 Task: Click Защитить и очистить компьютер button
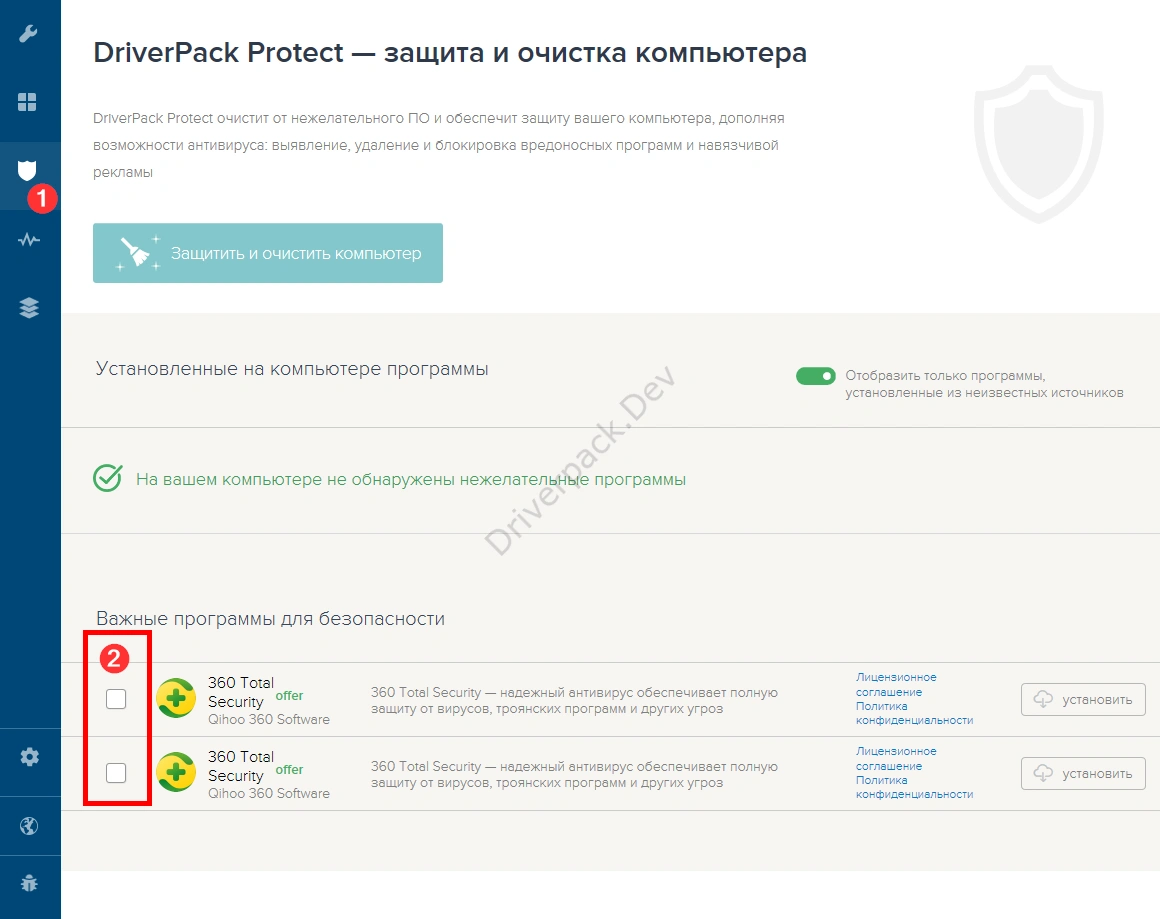[268, 253]
